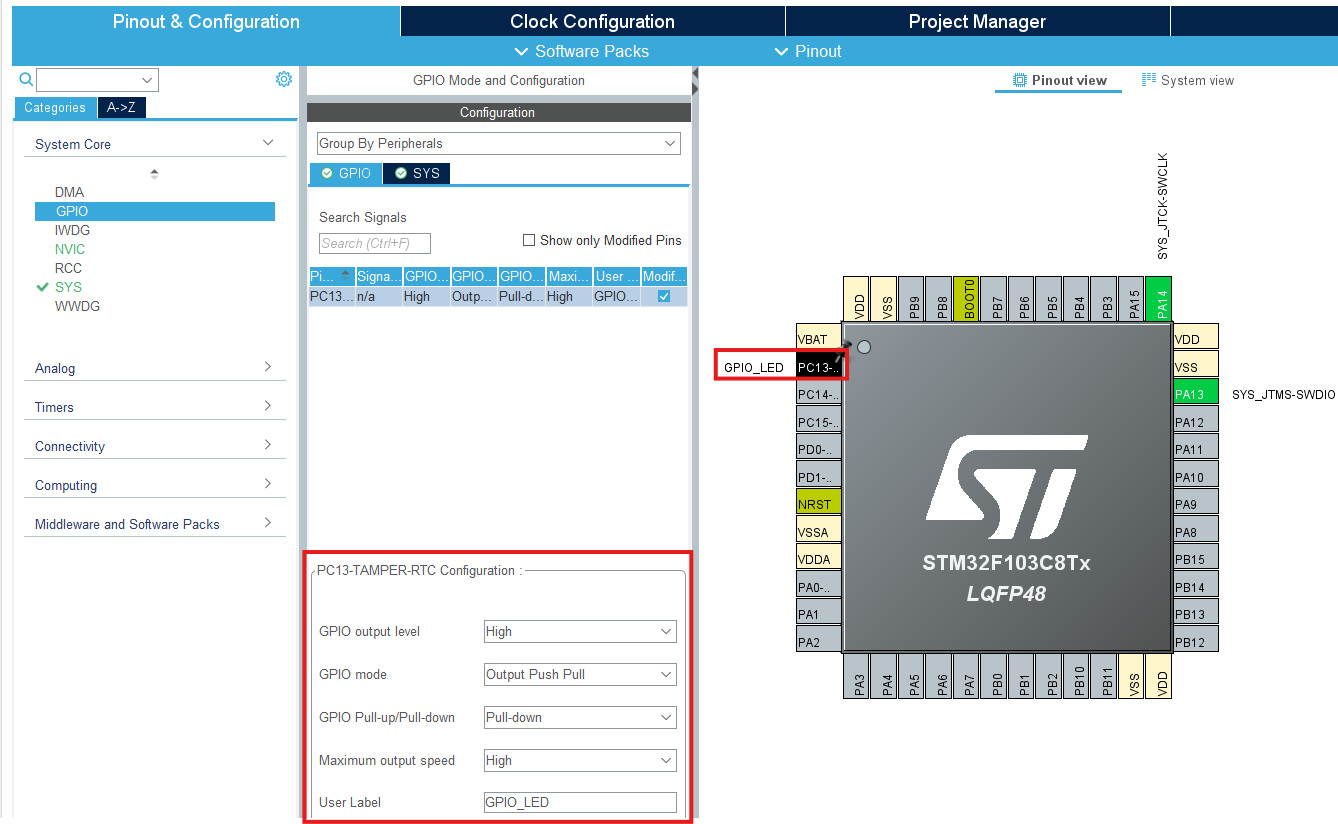This screenshot has height=824, width=1338.
Task: Click the ST logo on the chip
Action: 1006,487
